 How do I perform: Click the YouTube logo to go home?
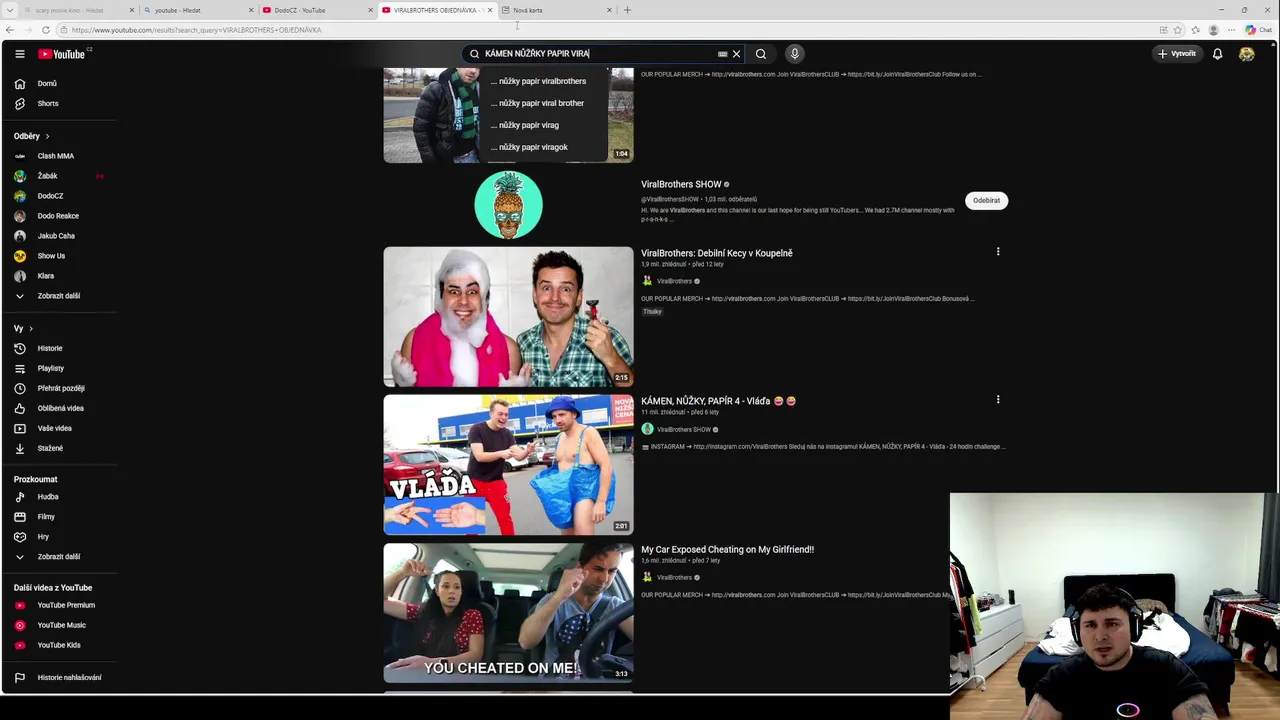(62, 54)
